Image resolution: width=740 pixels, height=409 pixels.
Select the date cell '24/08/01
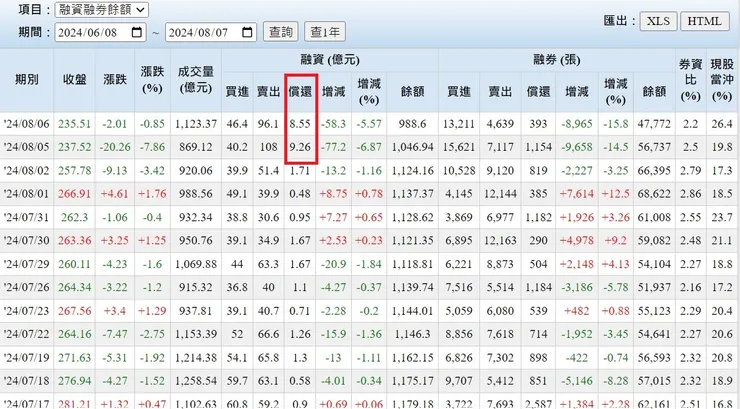click(26, 194)
